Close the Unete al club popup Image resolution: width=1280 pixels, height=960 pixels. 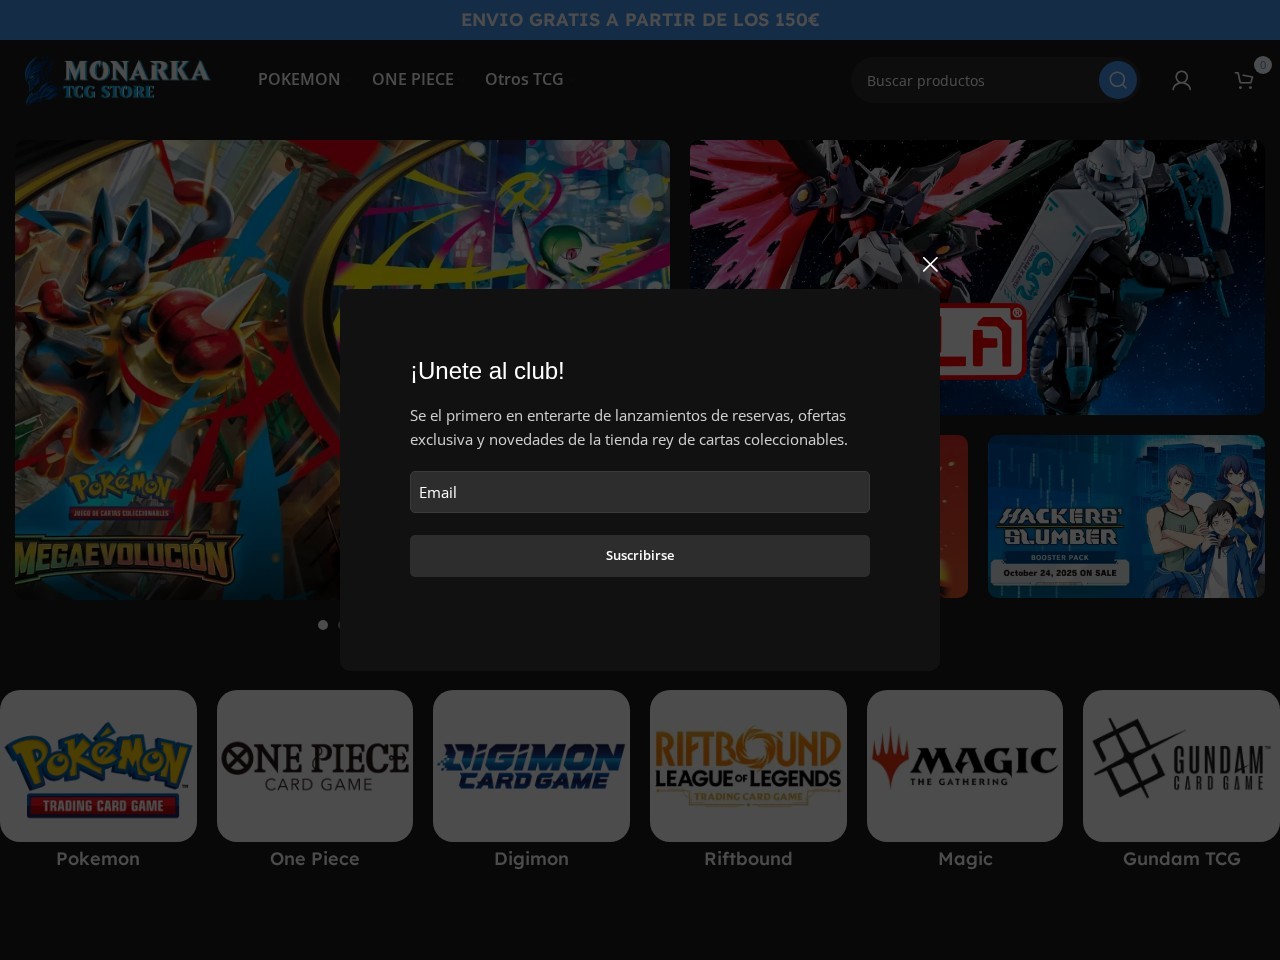click(930, 264)
